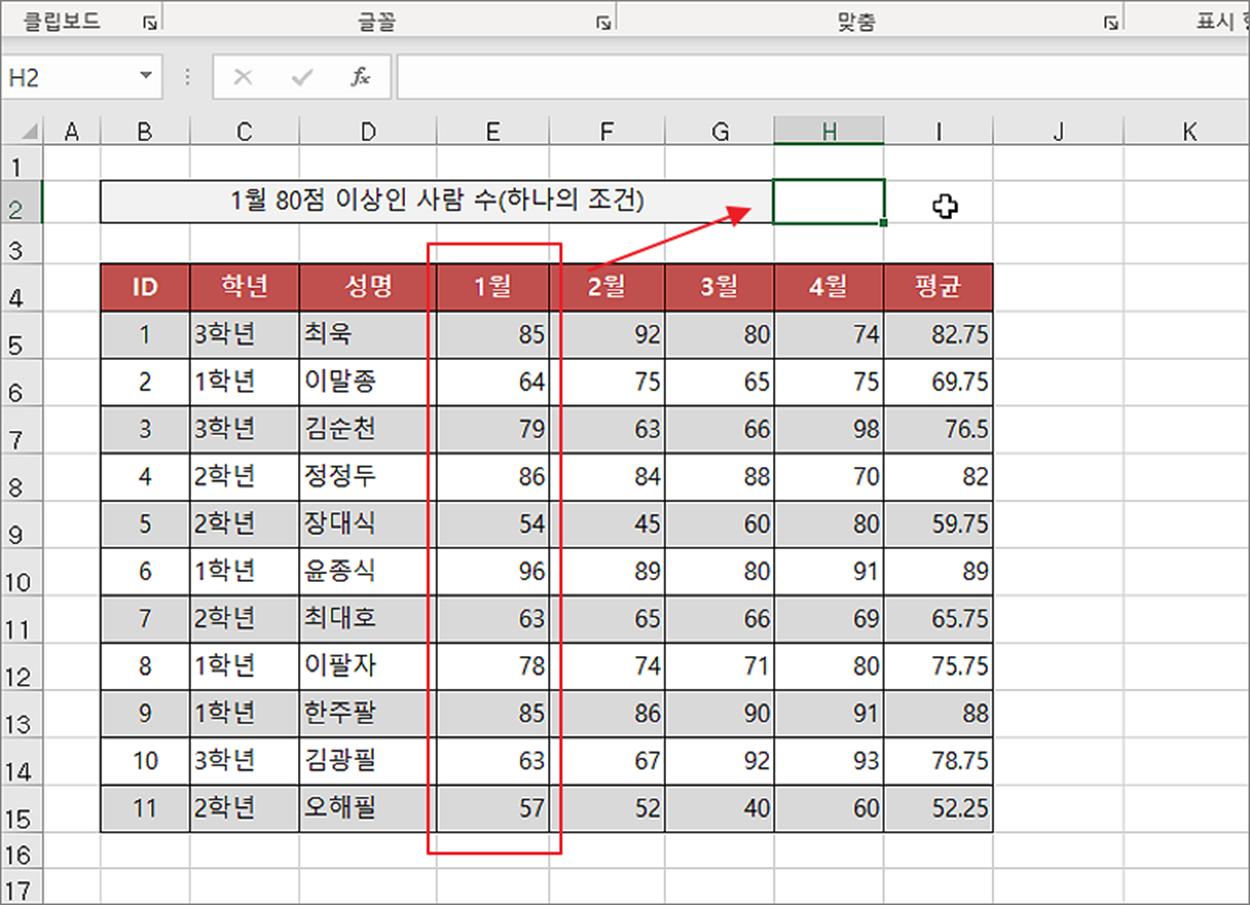This screenshot has width=1250, height=905.
Task: Open the Clipboard group dialog launcher
Action: (x=149, y=23)
